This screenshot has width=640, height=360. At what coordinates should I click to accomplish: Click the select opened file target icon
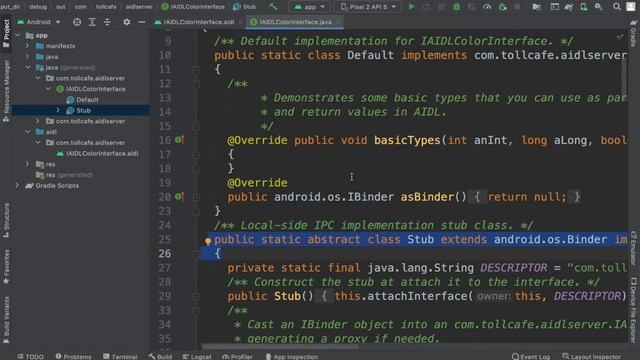[77, 22]
